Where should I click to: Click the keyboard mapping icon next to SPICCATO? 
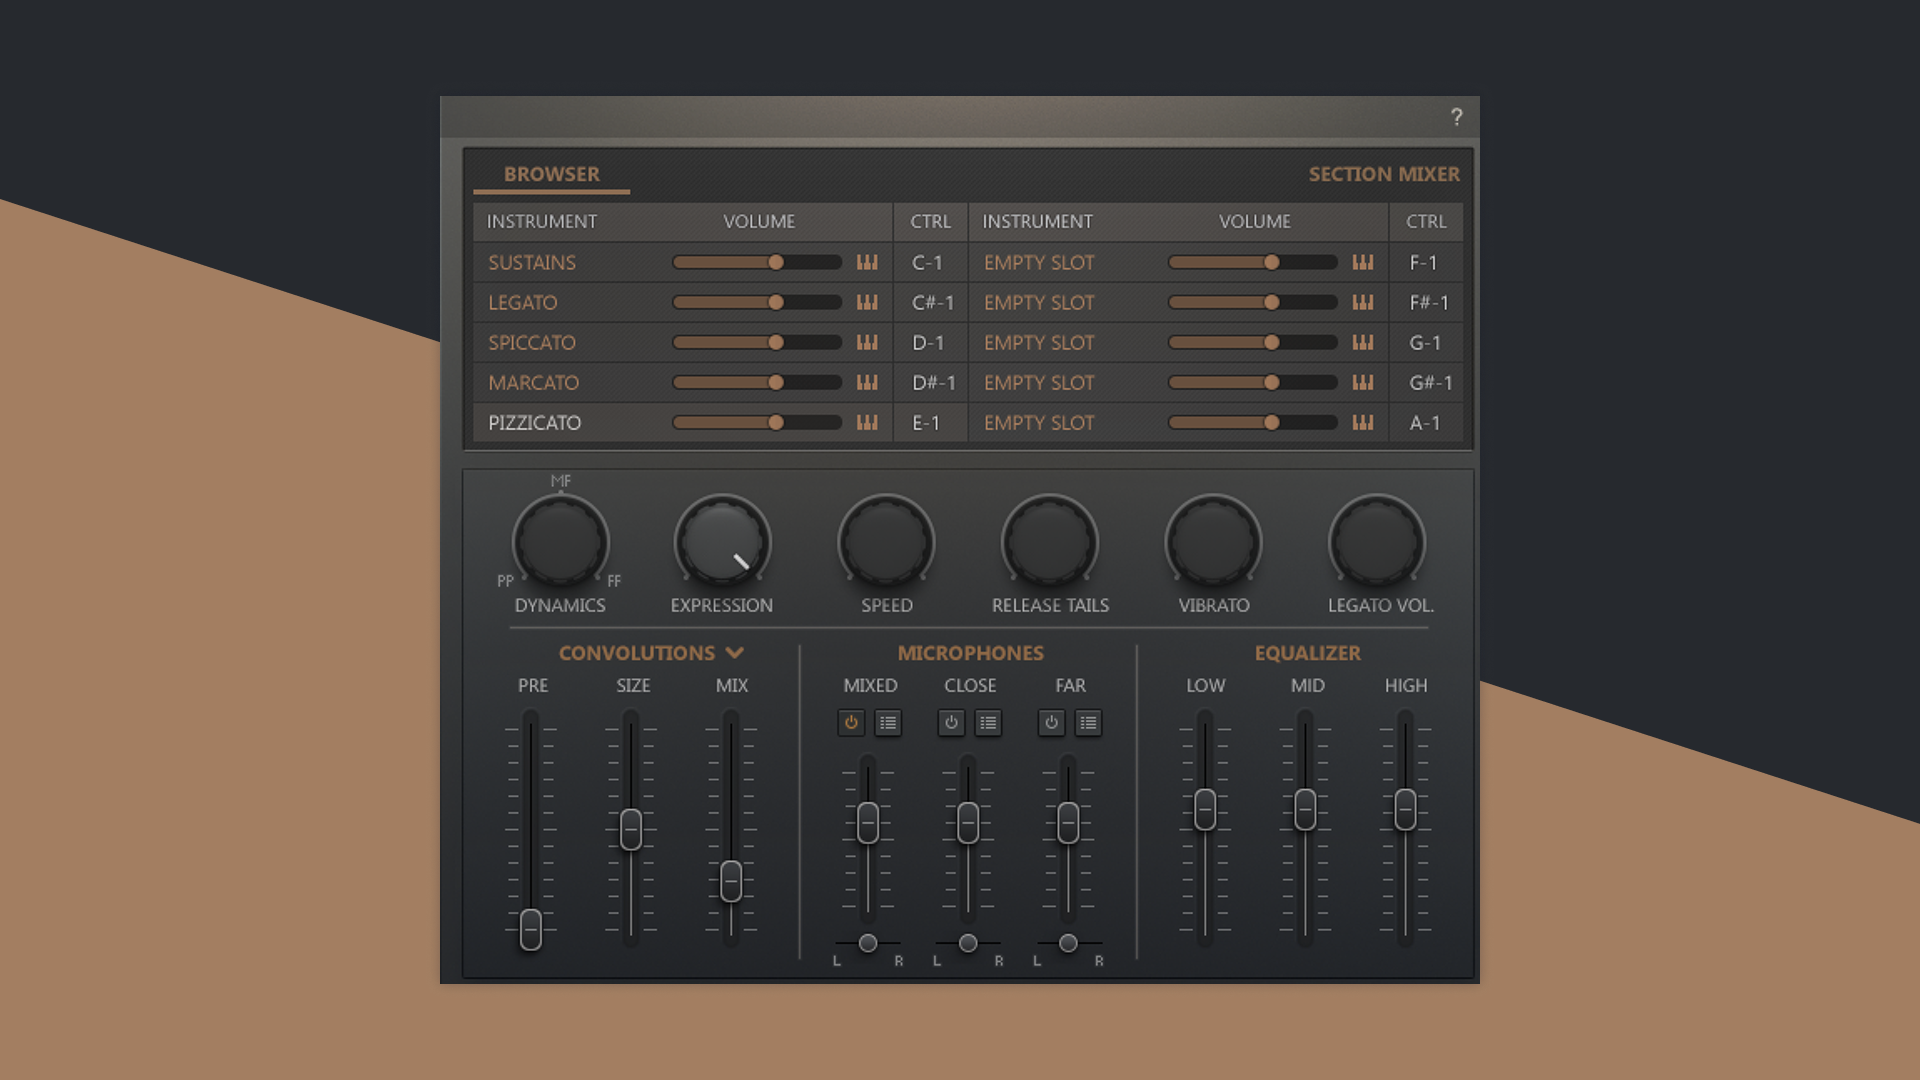[866, 342]
